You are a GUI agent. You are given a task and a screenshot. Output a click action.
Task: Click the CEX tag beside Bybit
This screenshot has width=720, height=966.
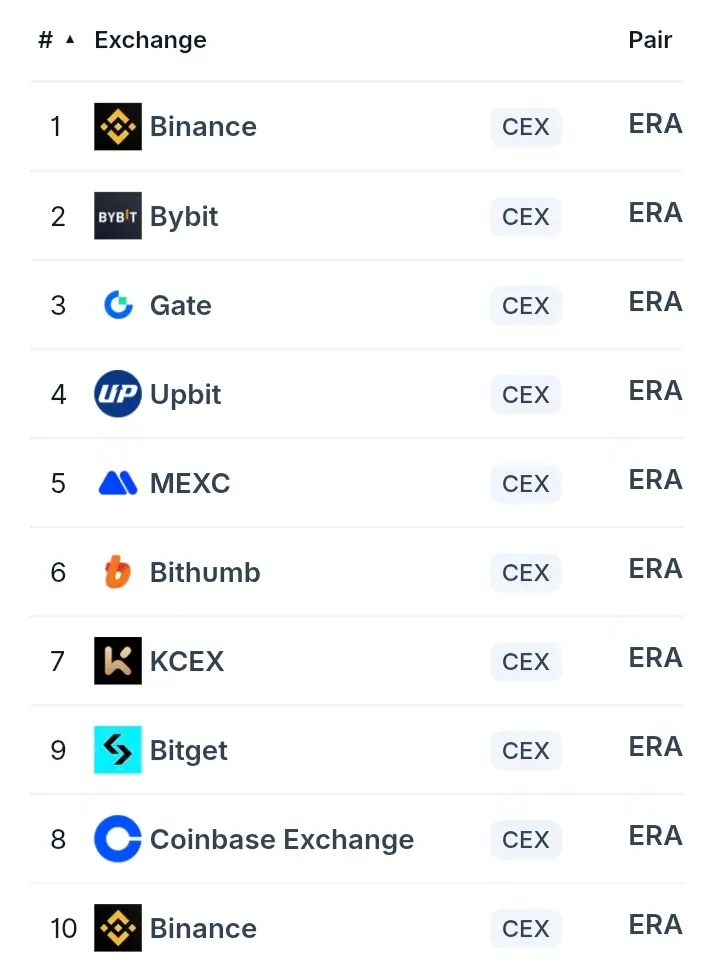[526, 216]
